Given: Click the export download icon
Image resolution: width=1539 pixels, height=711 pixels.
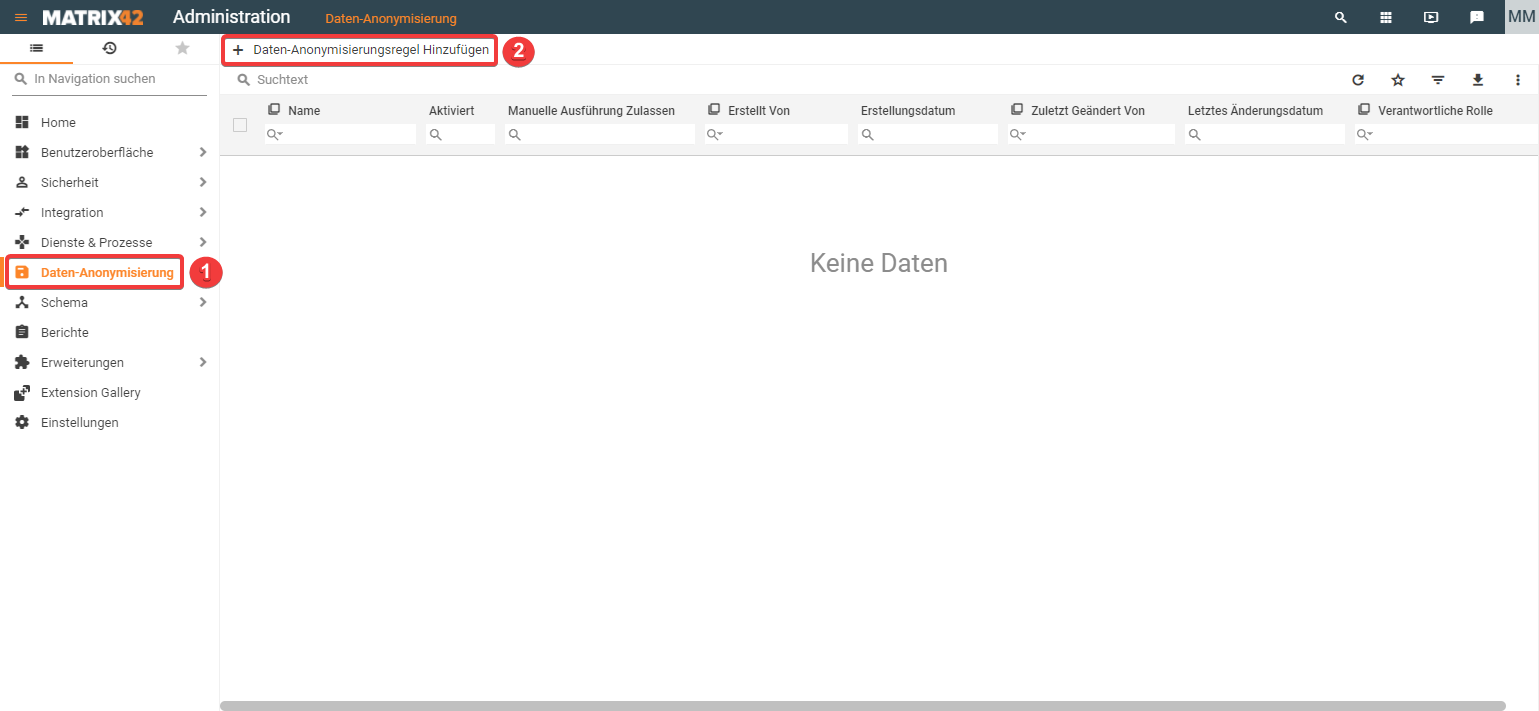Looking at the screenshot, I should click(x=1478, y=80).
